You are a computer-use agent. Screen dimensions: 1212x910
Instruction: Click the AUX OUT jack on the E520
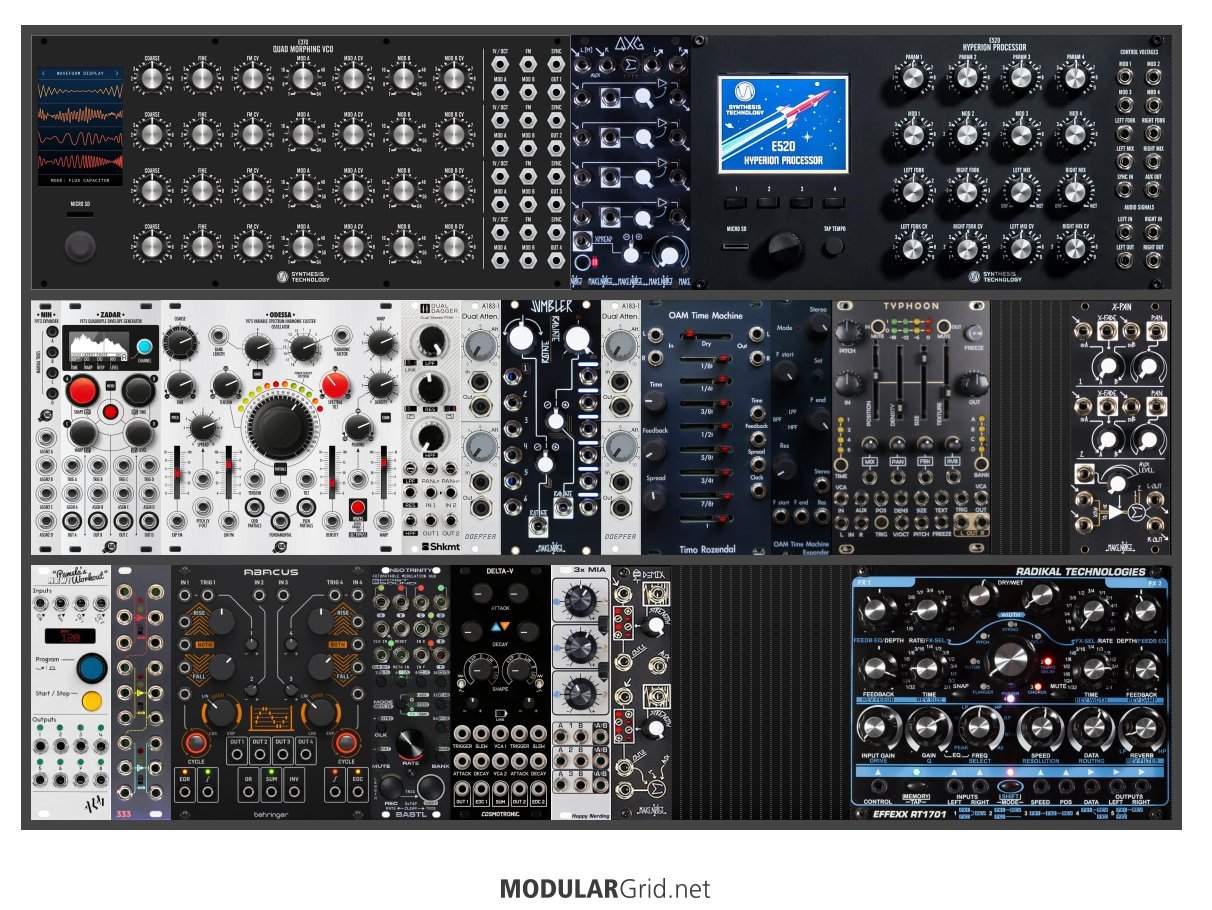point(1153,190)
